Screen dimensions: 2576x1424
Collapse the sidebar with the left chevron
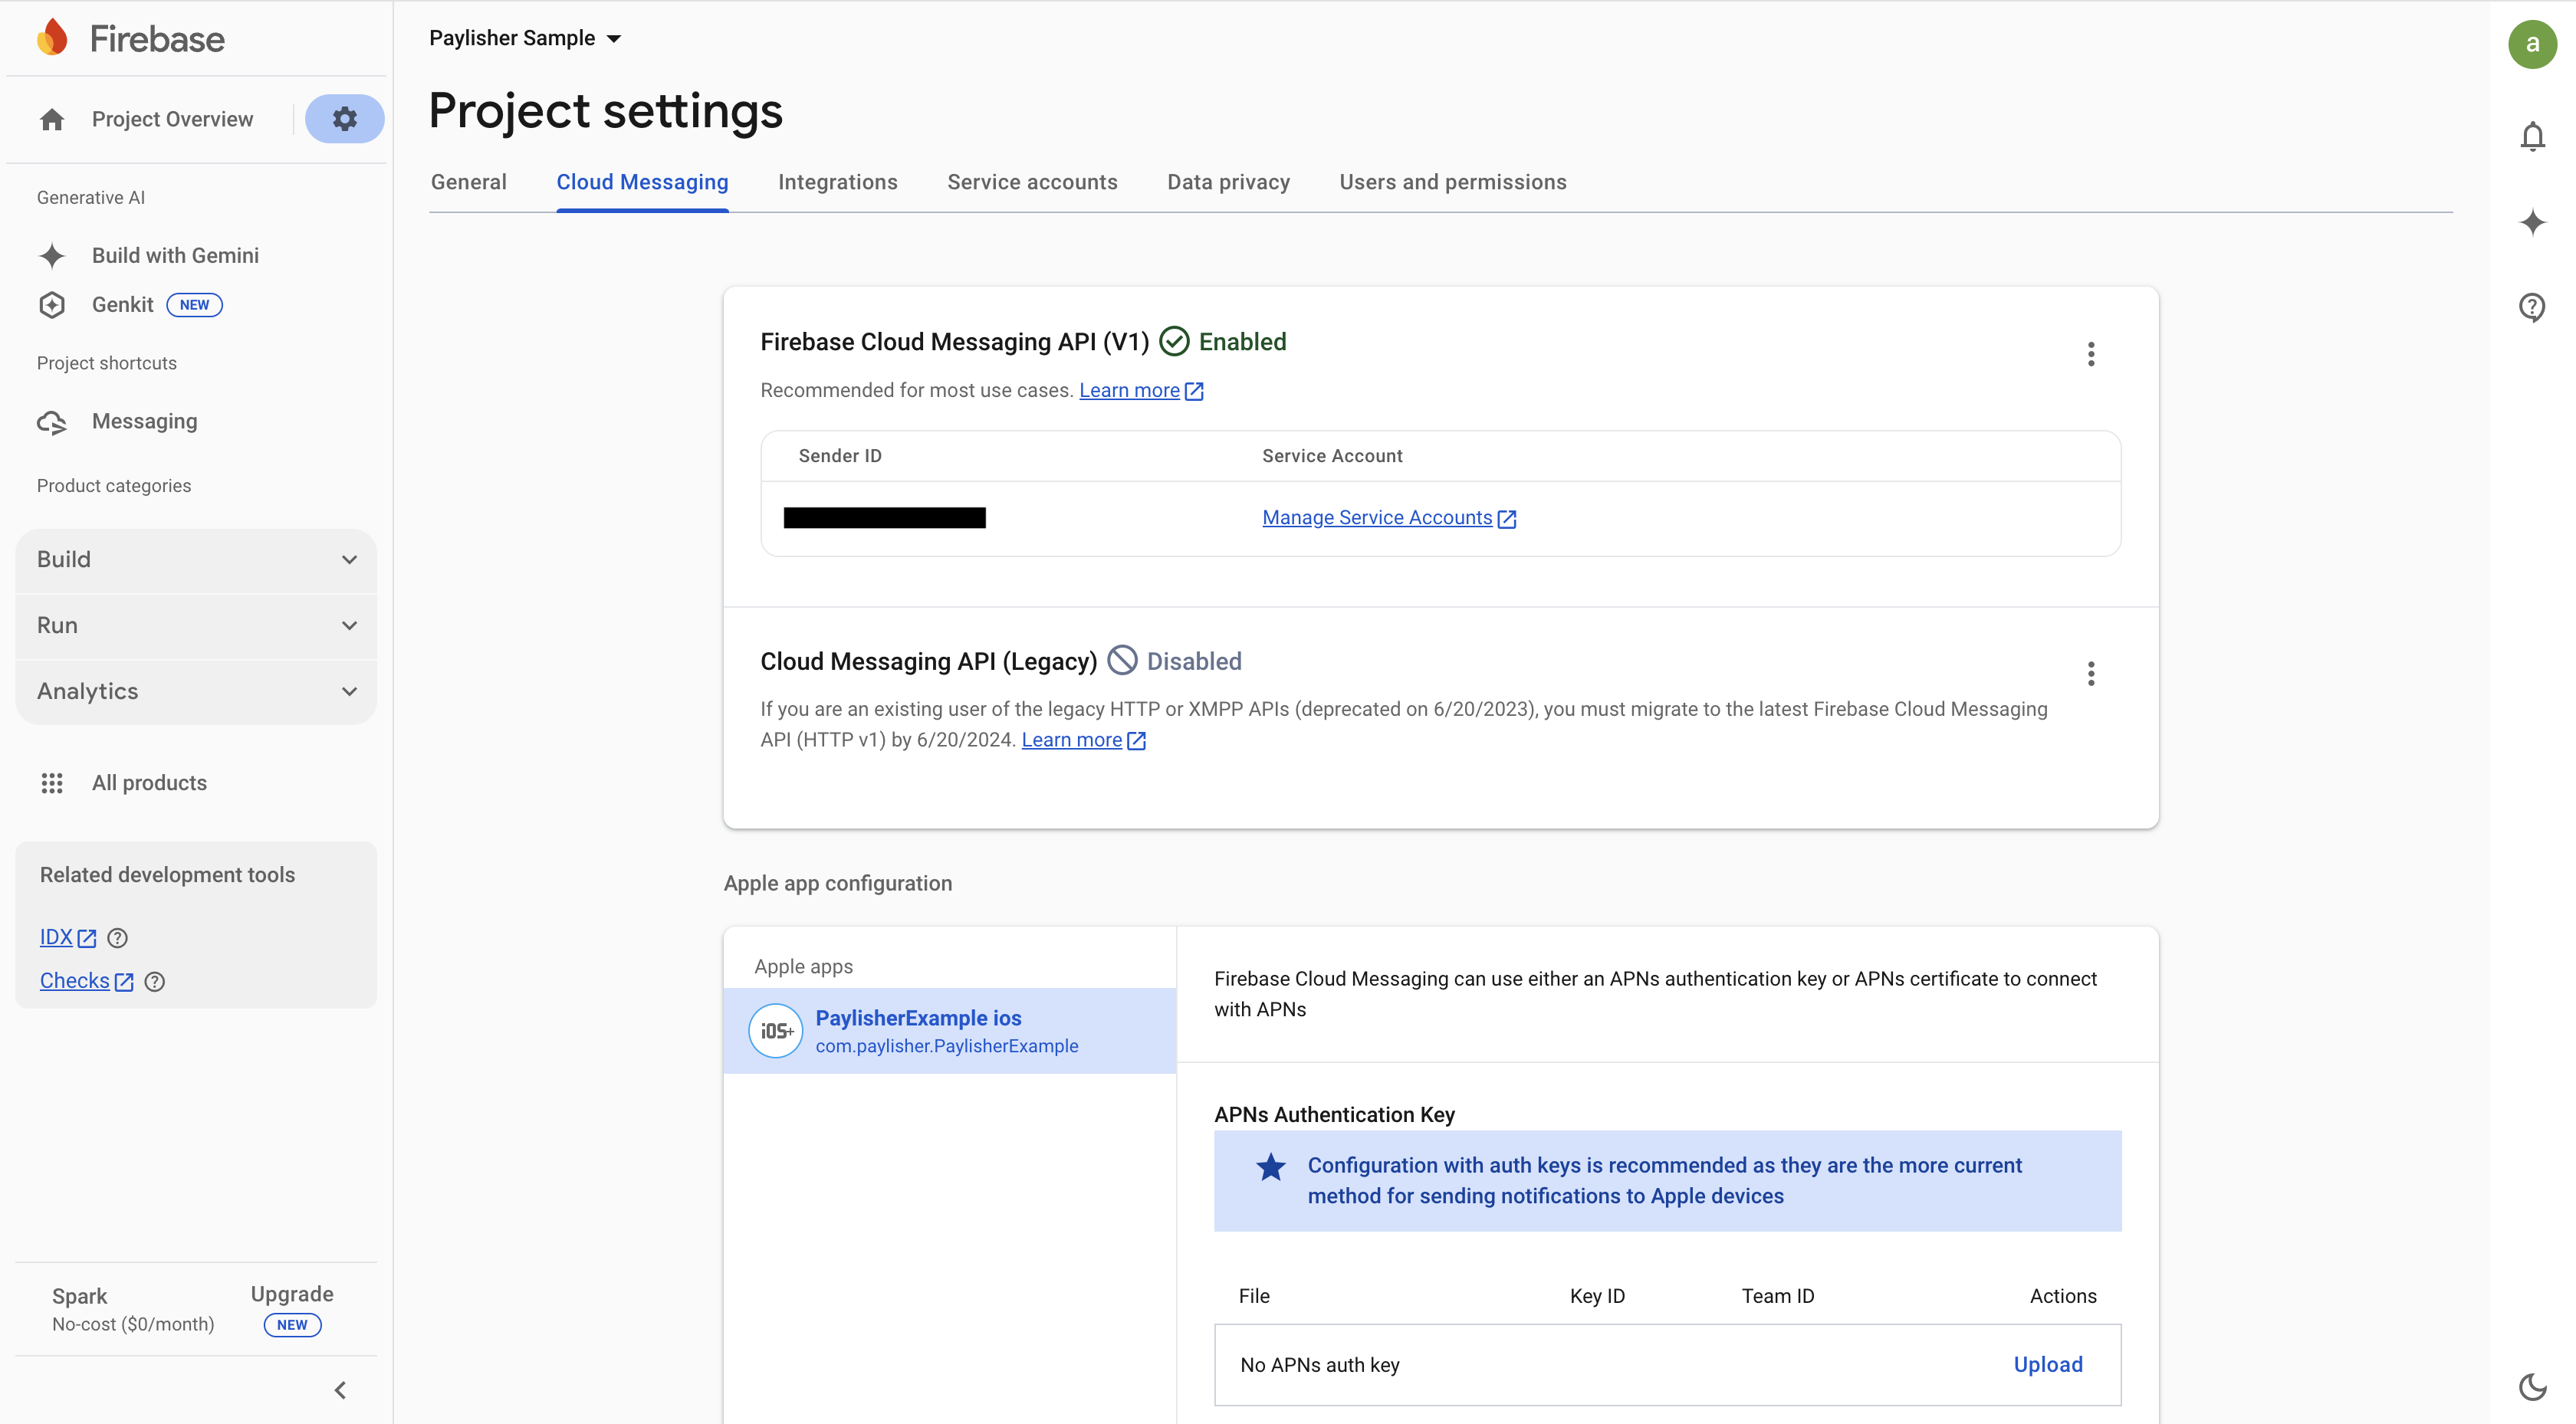tap(340, 1390)
